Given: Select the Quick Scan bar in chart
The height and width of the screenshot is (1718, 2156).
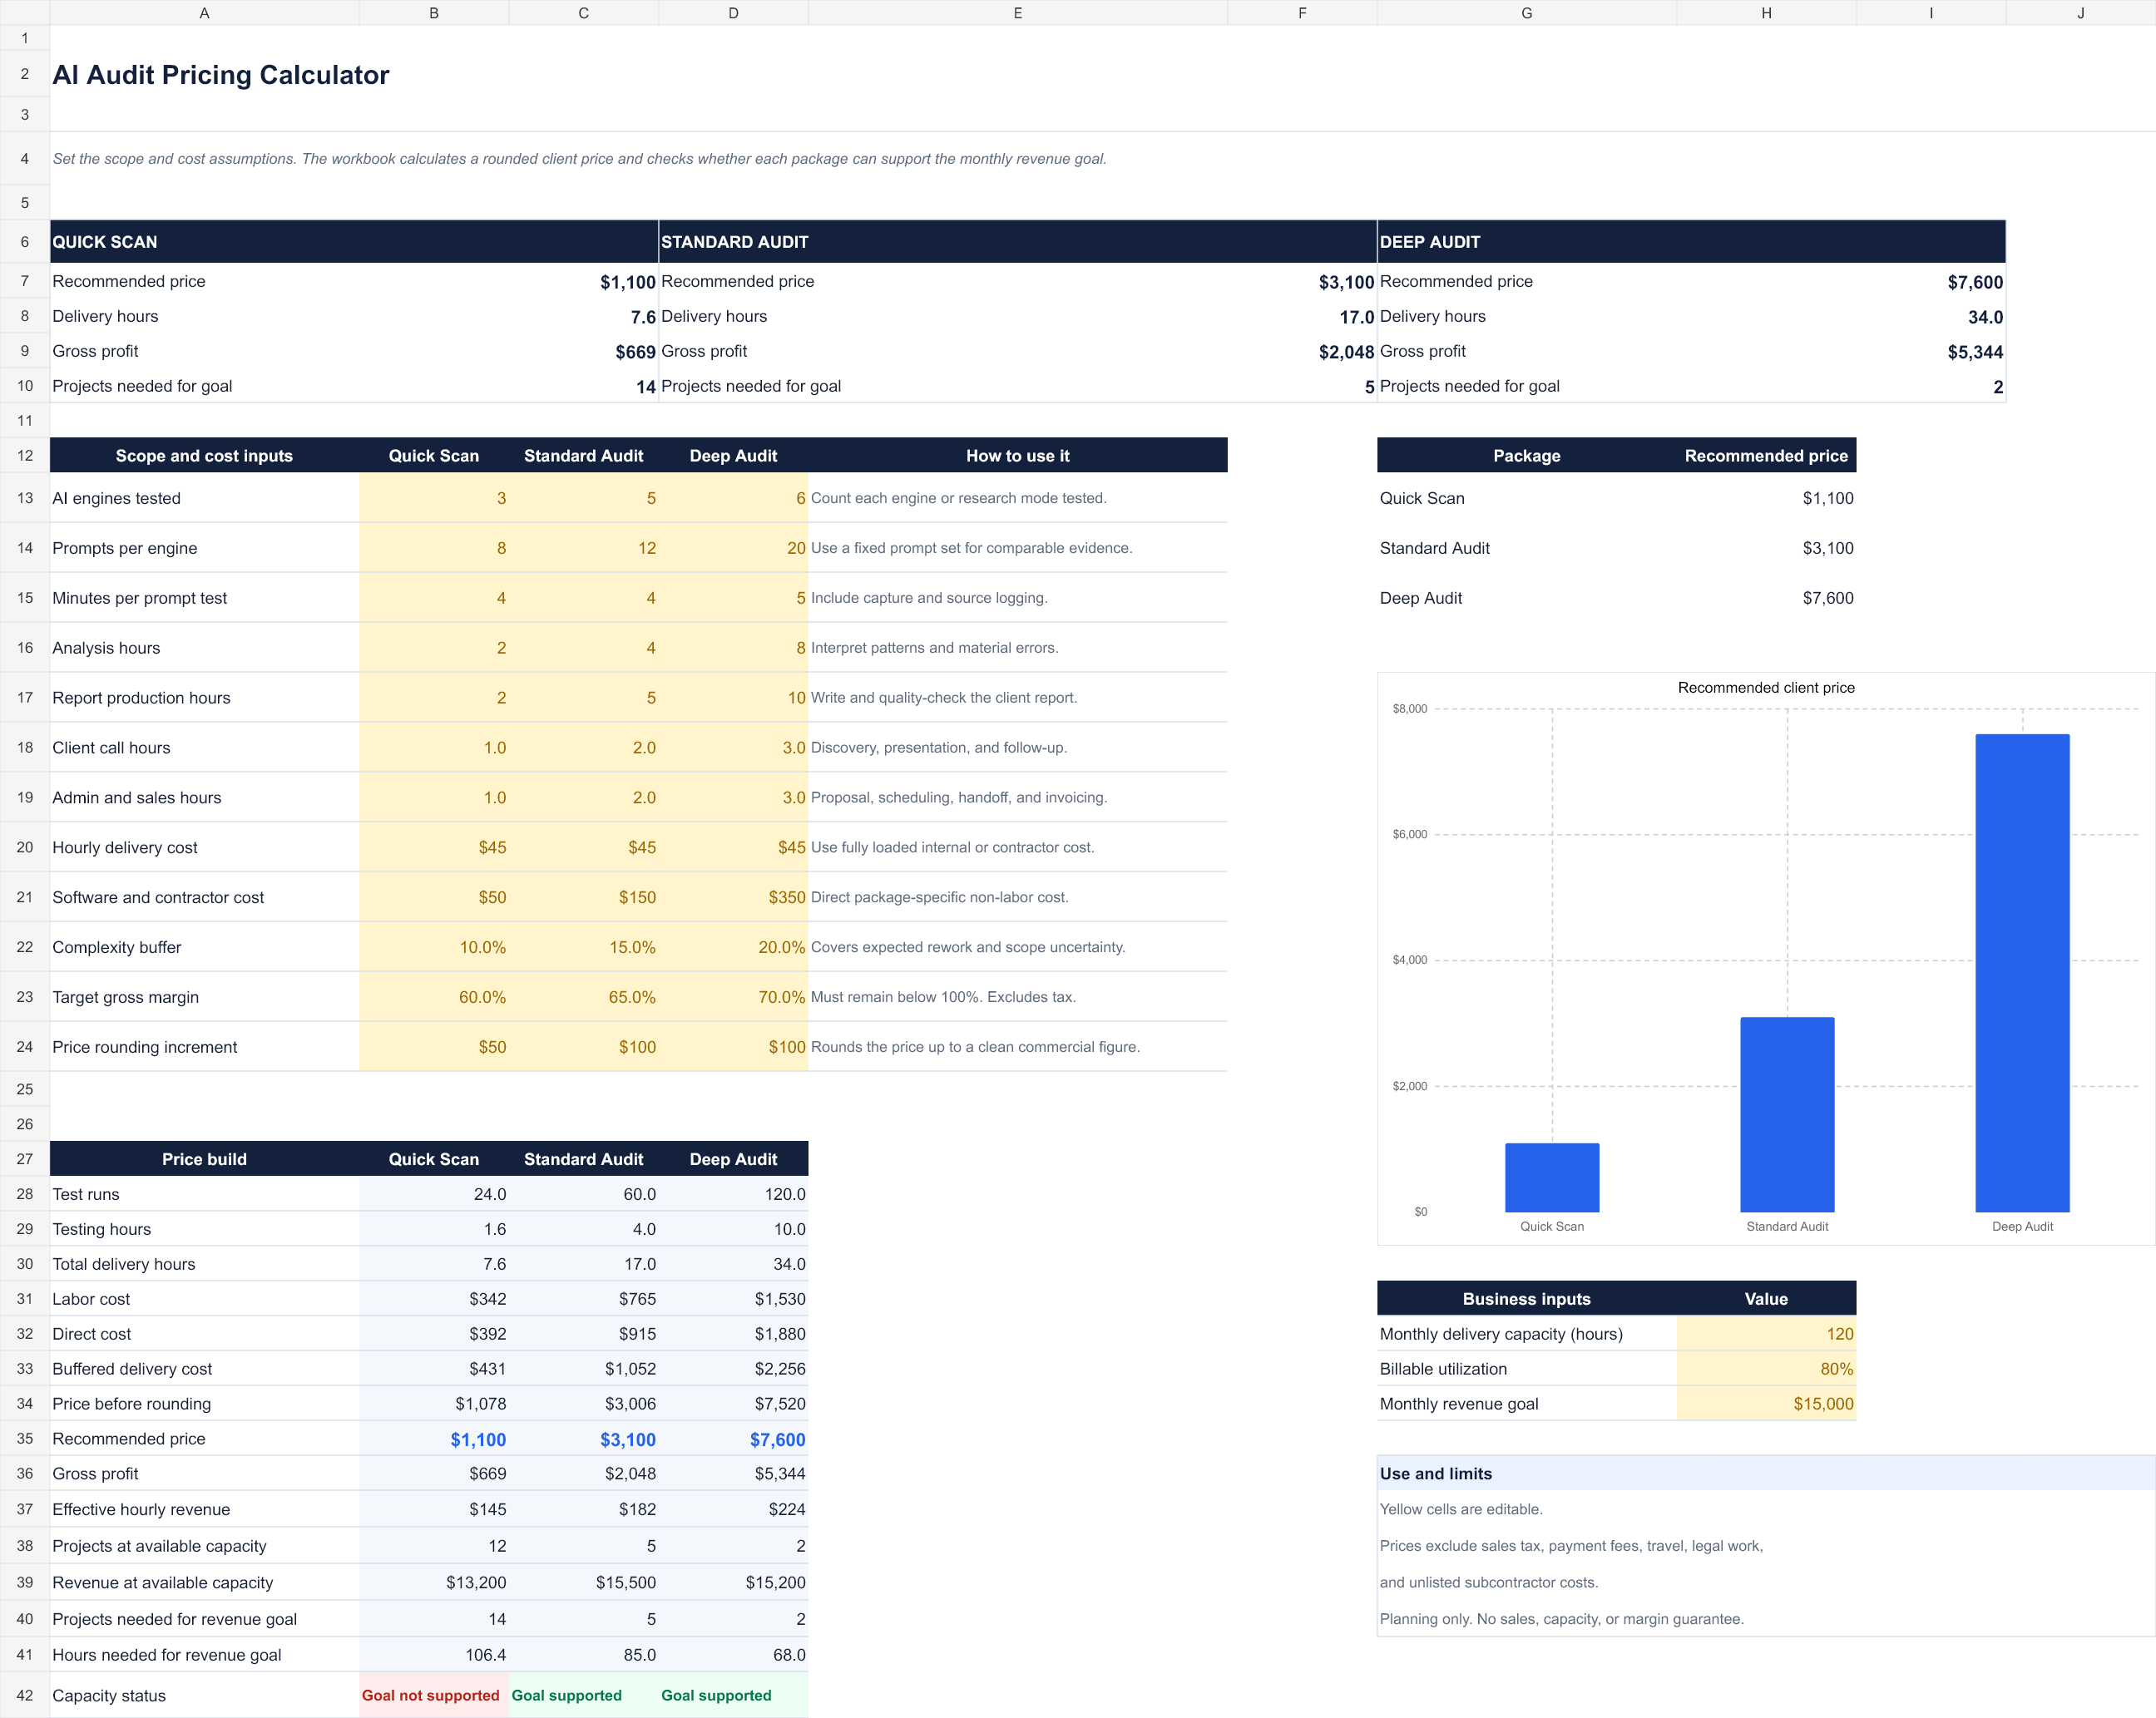Looking at the screenshot, I should click(x=1552, y=1178).
